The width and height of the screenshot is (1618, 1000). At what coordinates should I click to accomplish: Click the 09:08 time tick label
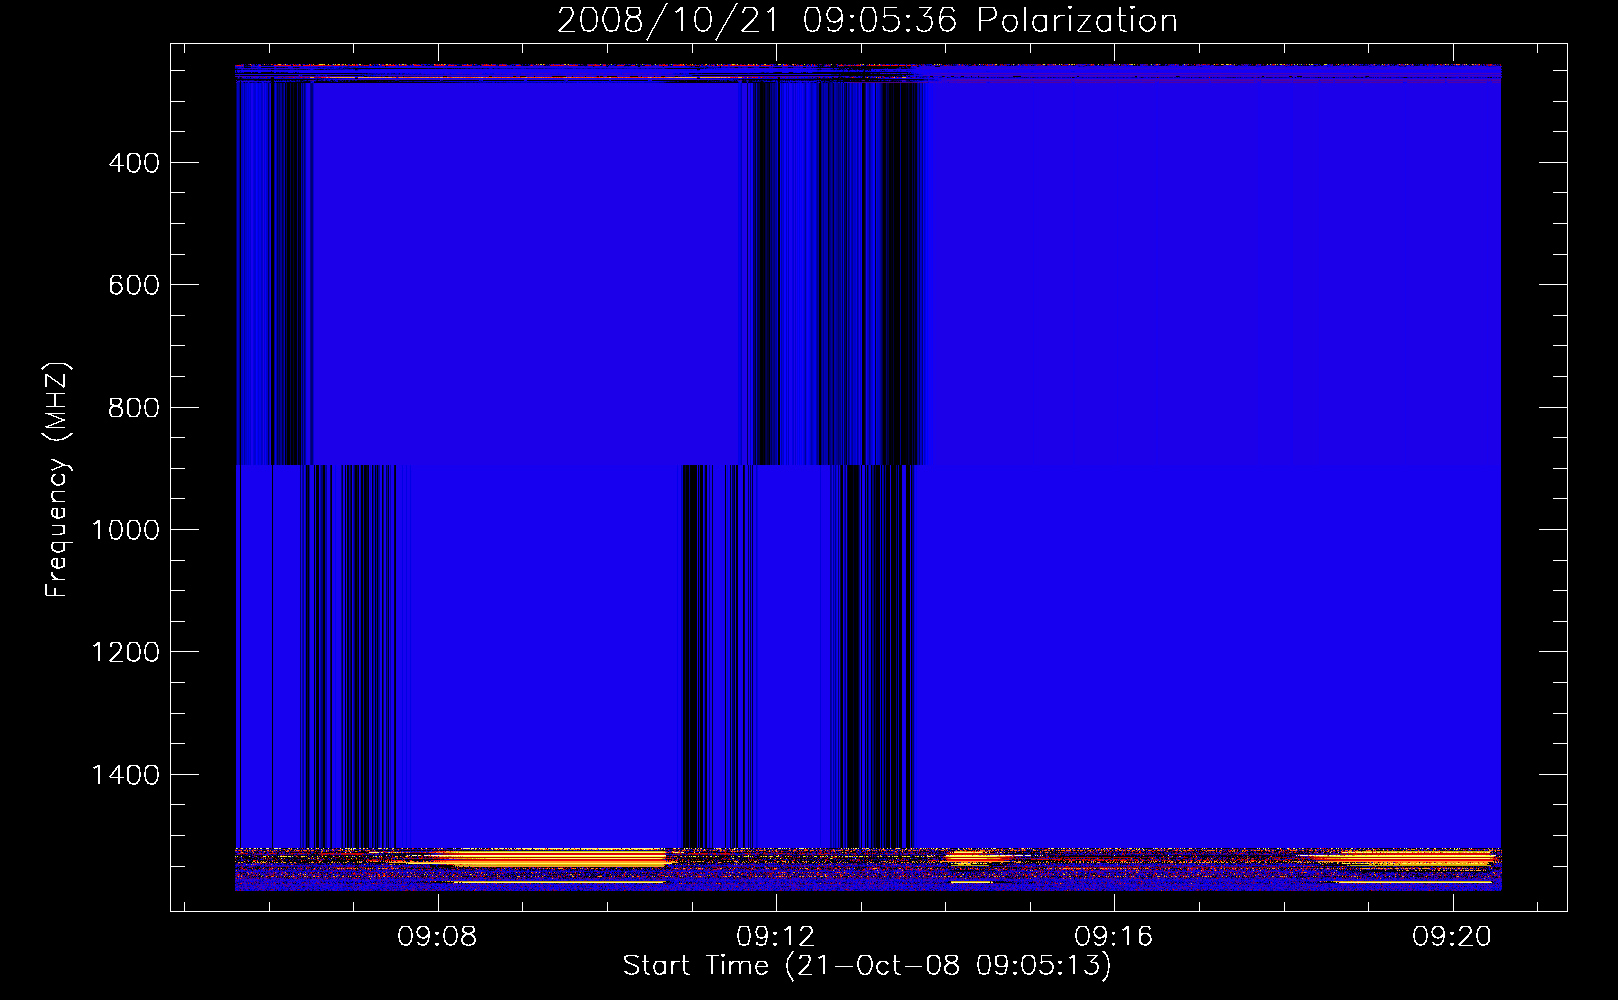tap(437, 936)
